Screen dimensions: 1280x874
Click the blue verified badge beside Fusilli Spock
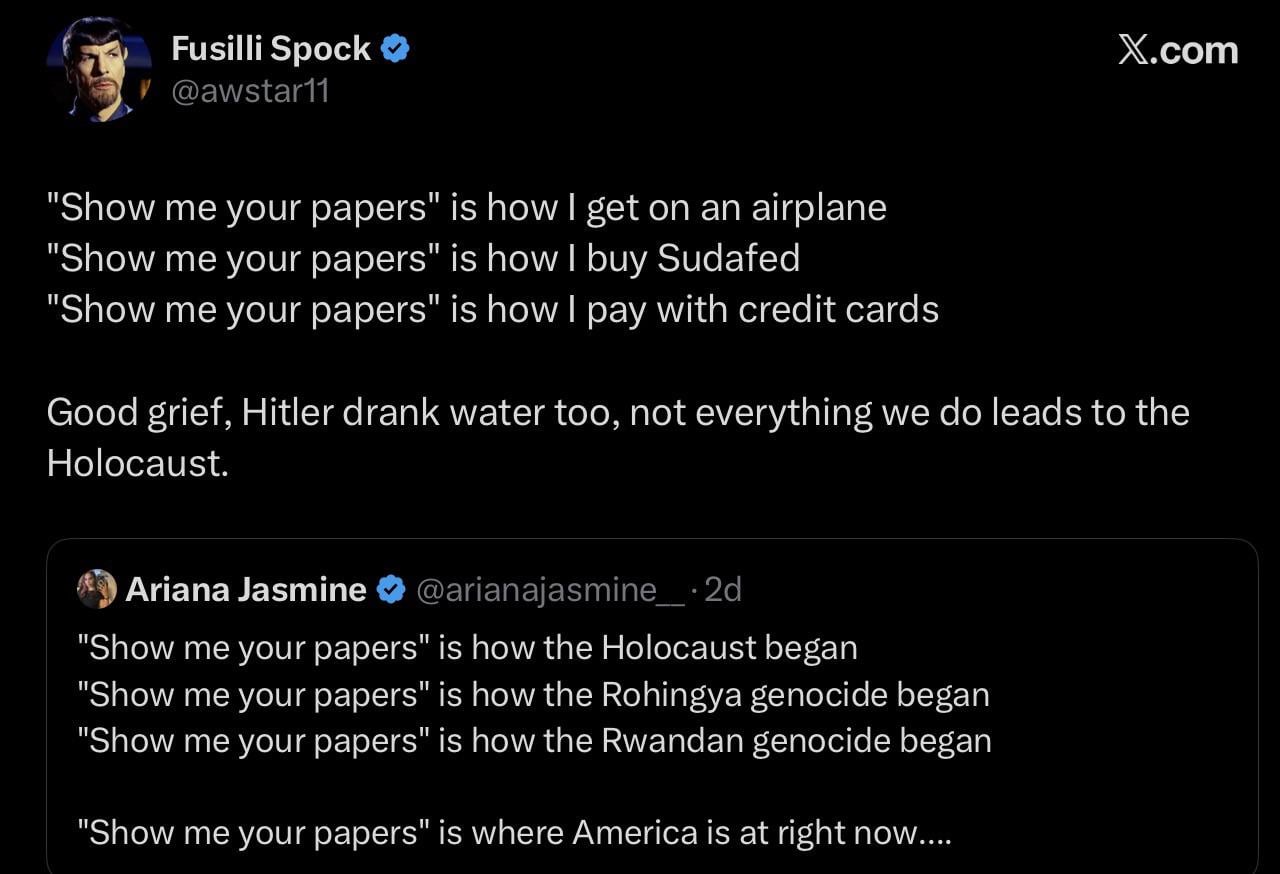(x=395, y=49)
